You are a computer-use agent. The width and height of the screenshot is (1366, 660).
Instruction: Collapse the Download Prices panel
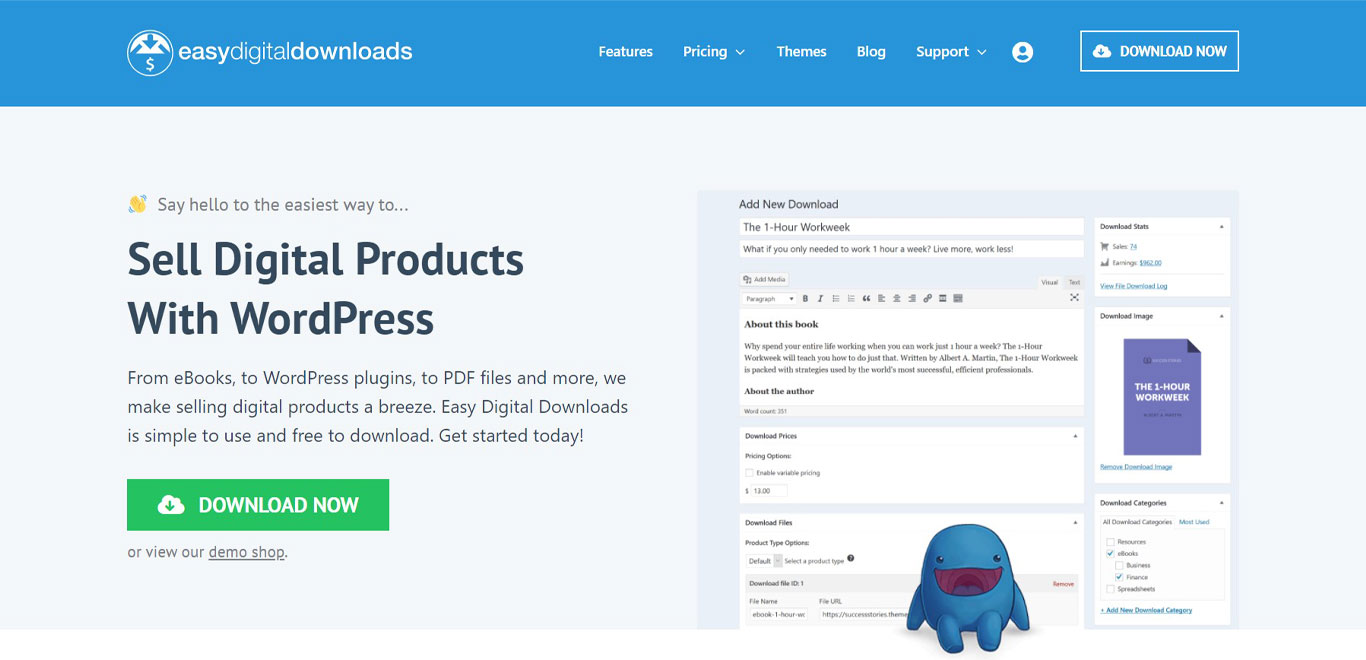click(1076, 436)
